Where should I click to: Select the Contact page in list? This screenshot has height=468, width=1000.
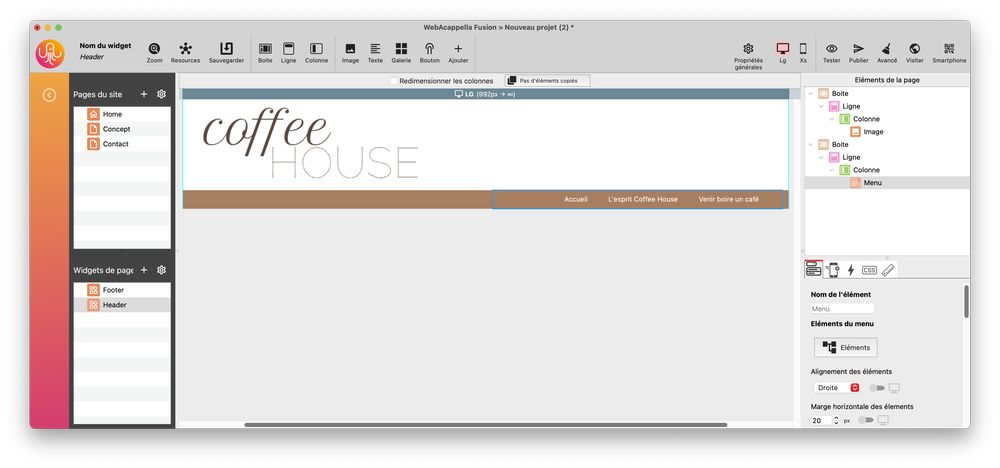(x=115, y=144)
